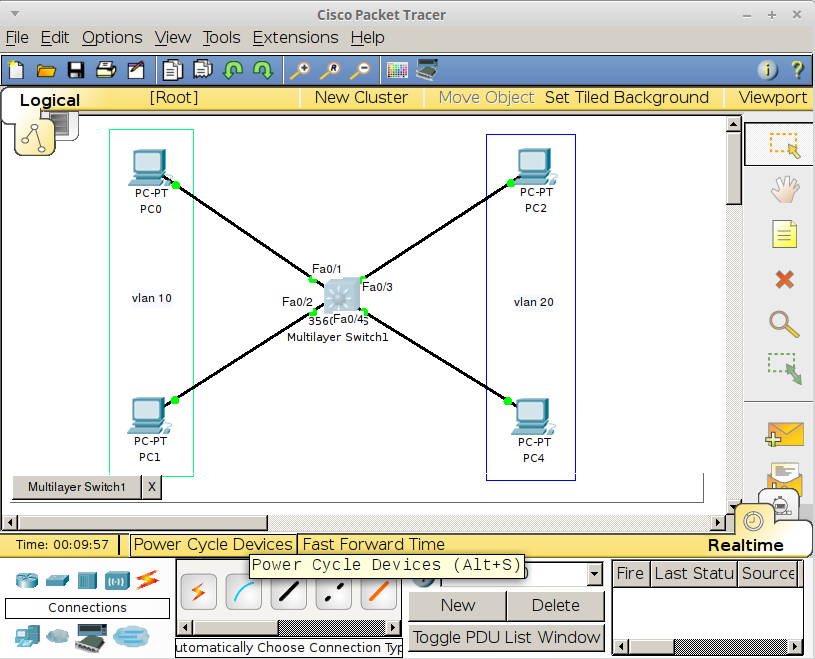Pick the automatic connection lightning icon
This screenshot has height=659, width=815.
pyautogui.click(x=198, y=592)
